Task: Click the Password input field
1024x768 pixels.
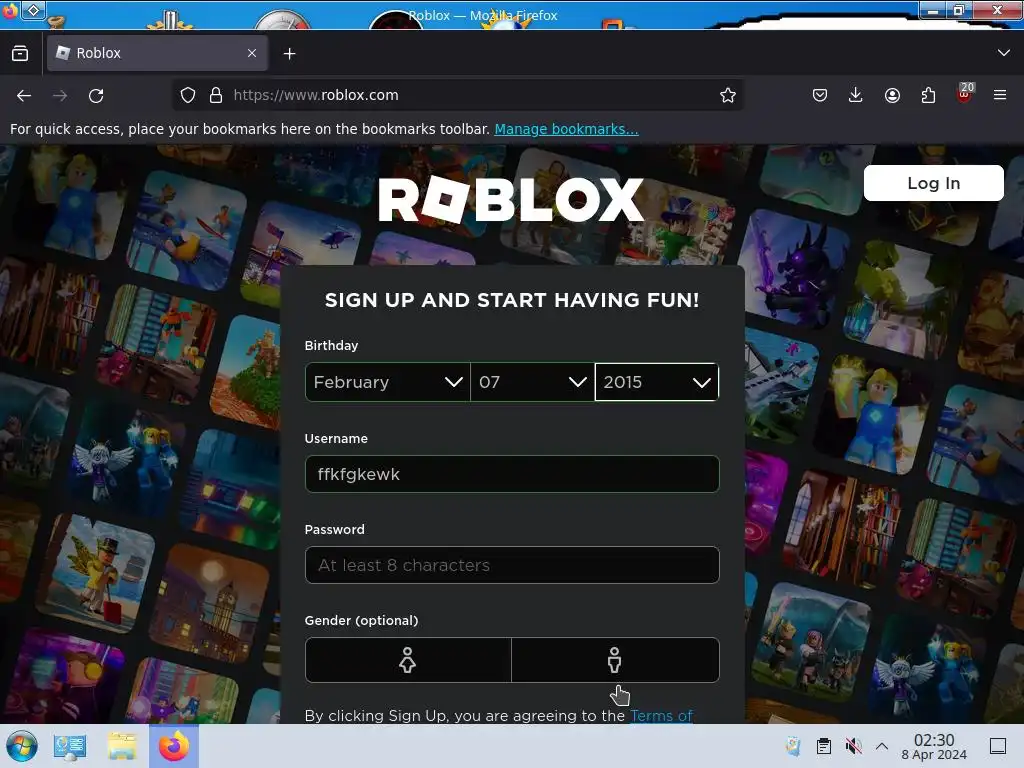Action: (512, 565)
